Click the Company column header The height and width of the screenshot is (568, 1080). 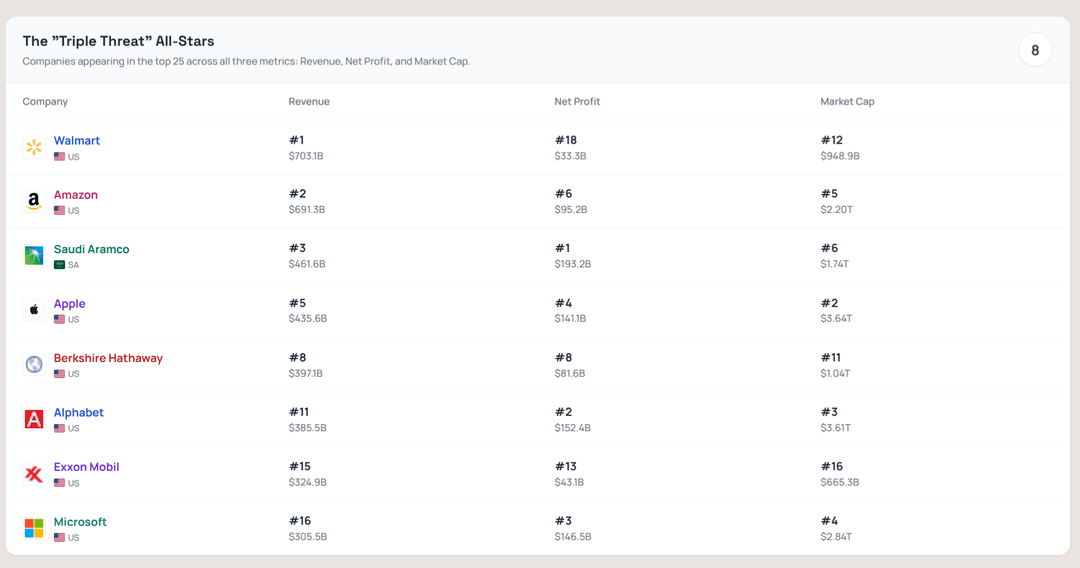[x=45, y=102]
